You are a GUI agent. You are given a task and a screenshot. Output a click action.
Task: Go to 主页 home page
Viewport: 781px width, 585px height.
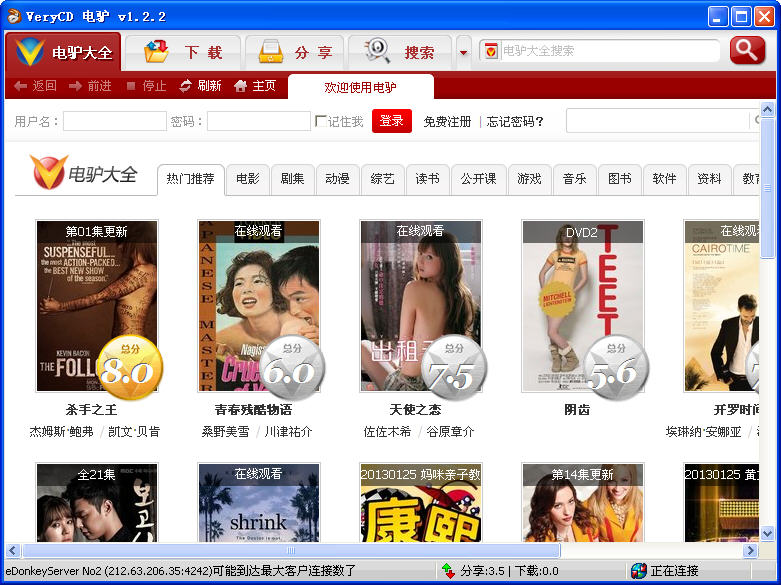point(240,86)
